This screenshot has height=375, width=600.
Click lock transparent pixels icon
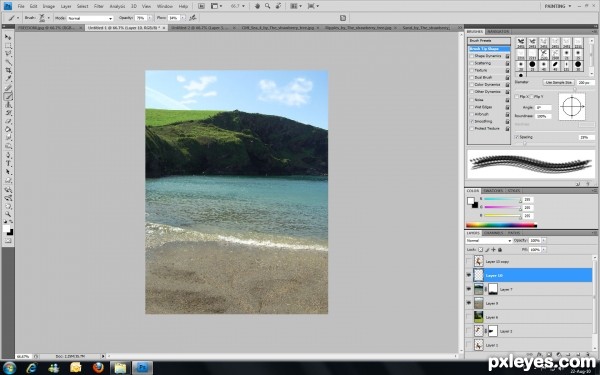[x=481, y=249]
